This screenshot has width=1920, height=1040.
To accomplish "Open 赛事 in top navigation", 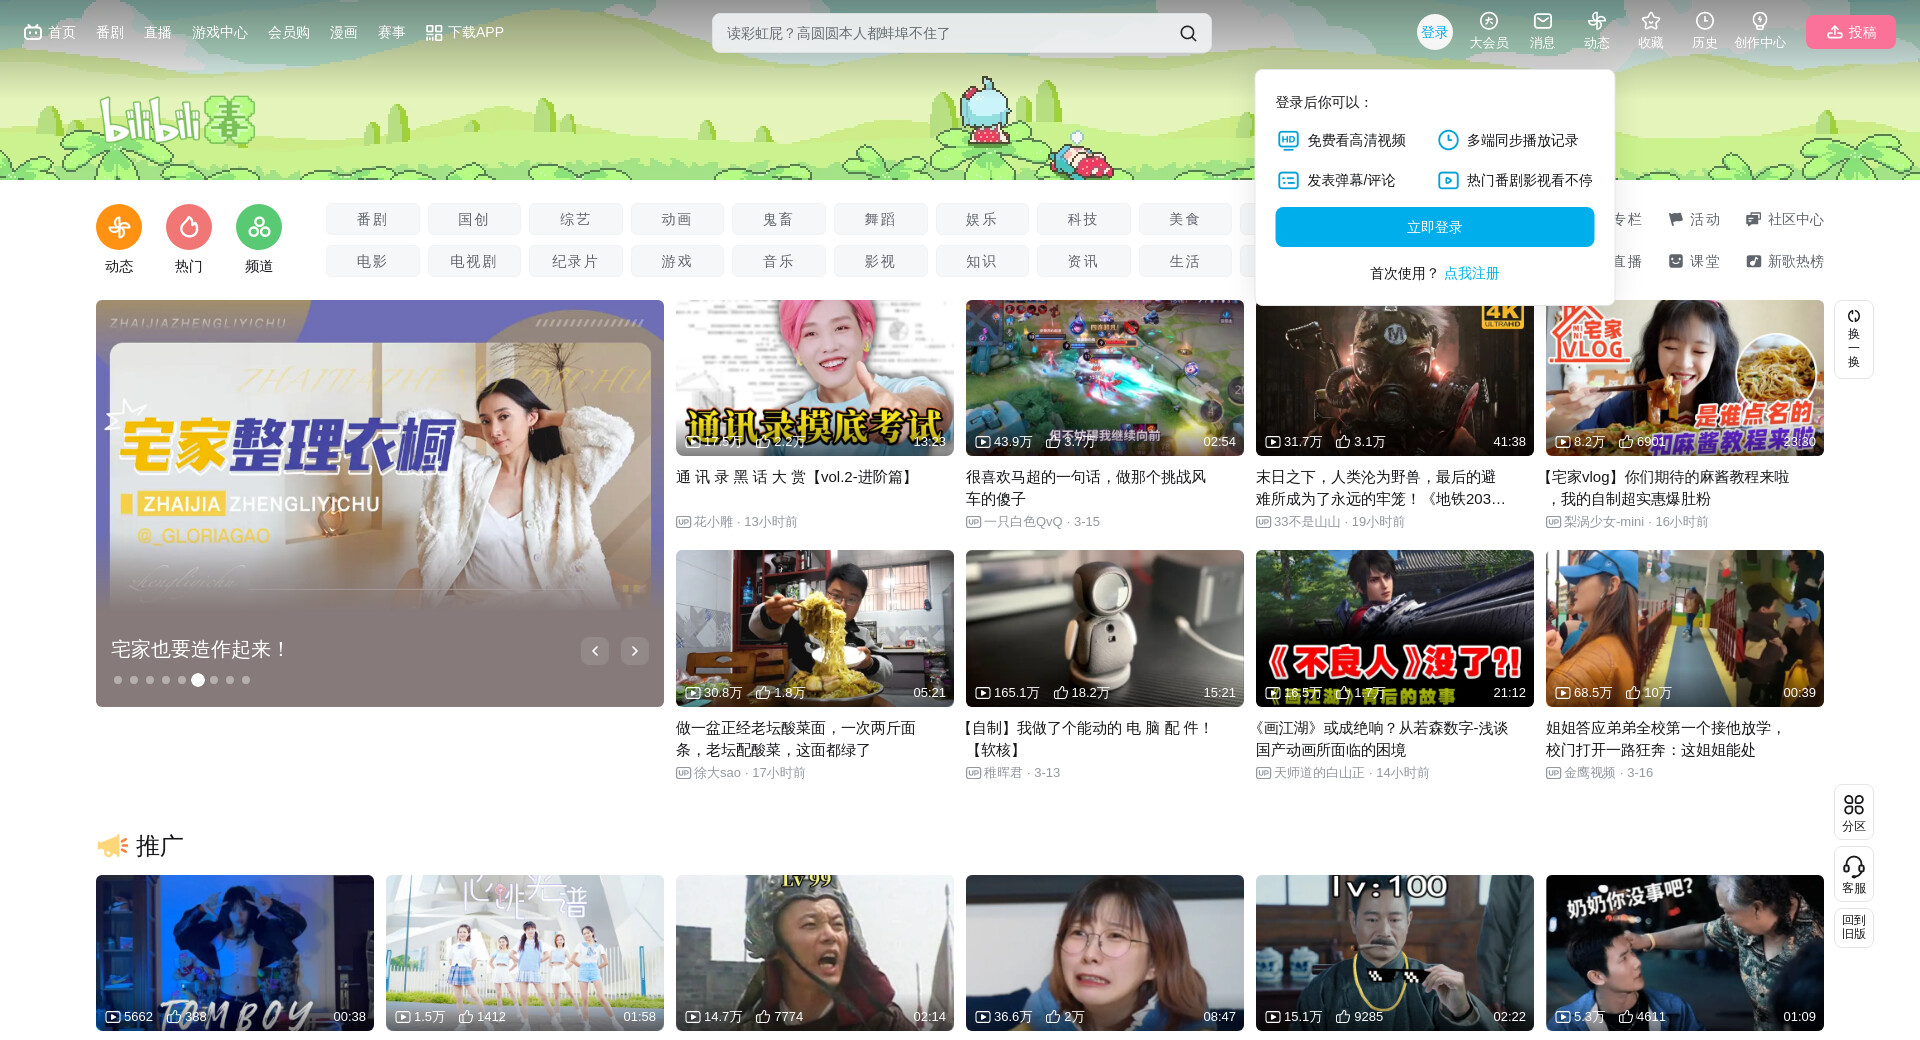I will tap(392, 32).
